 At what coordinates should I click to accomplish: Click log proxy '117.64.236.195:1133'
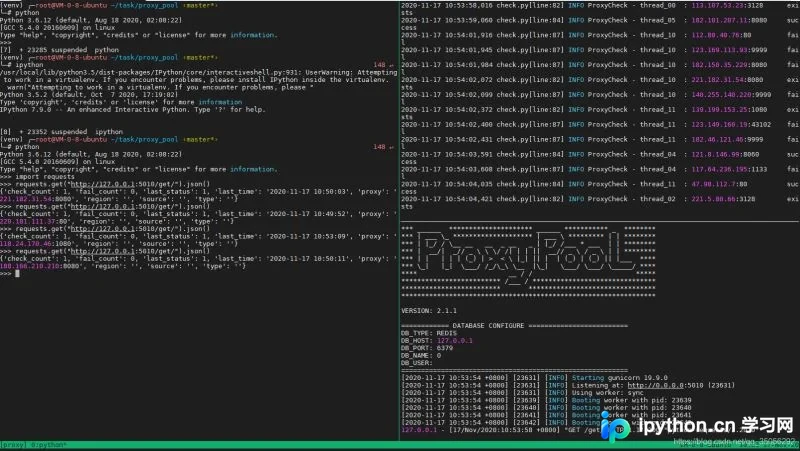coord(729,169)
